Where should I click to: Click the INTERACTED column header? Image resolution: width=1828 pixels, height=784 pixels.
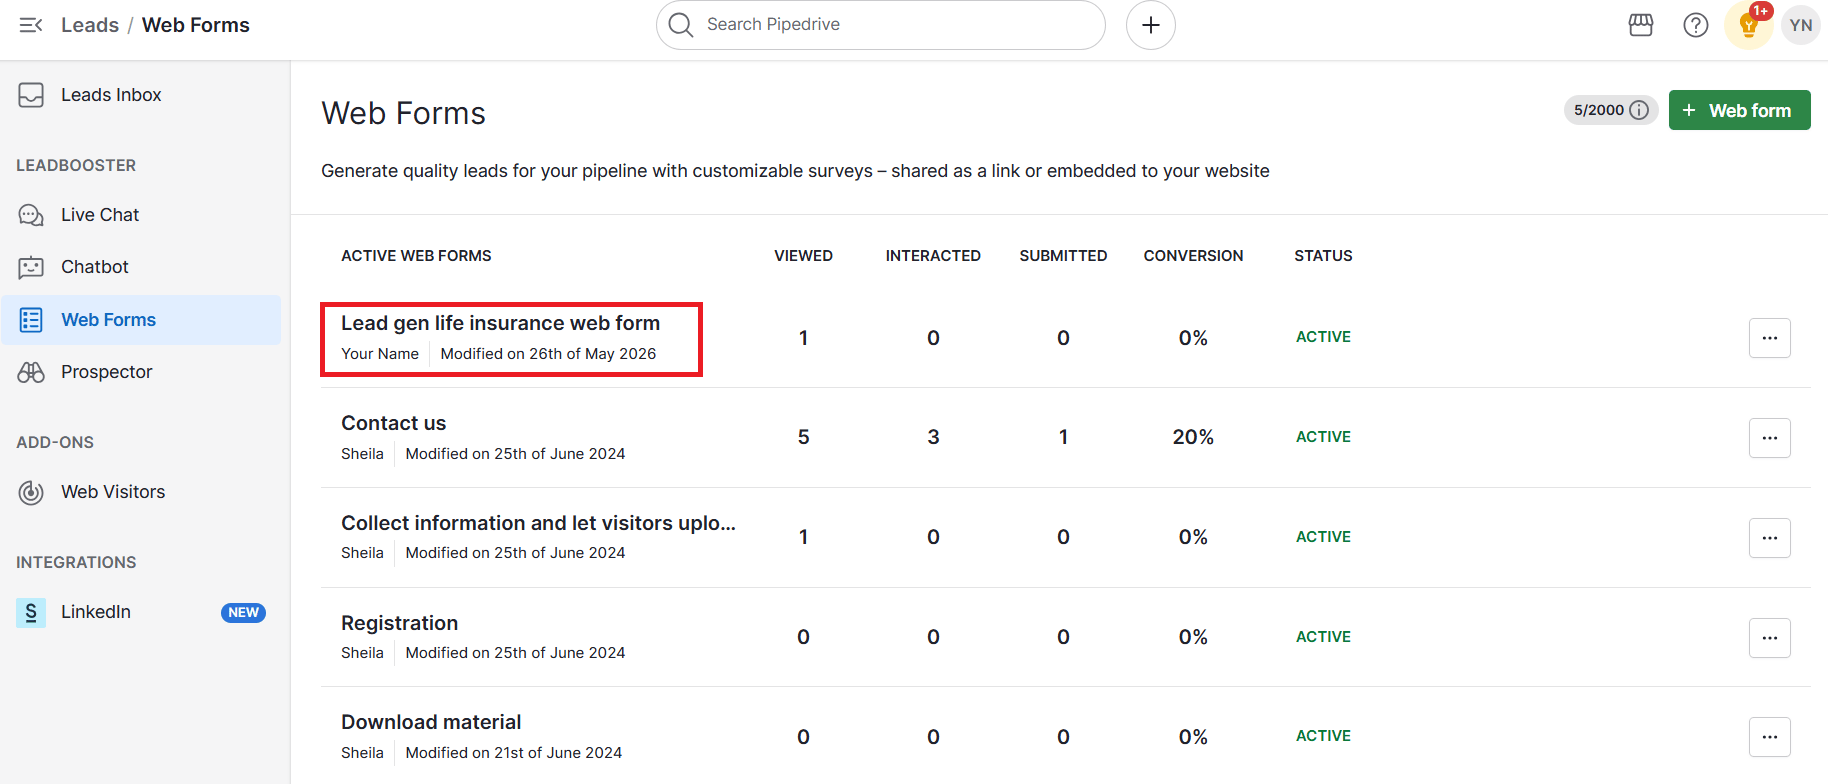tap(933, 256)
